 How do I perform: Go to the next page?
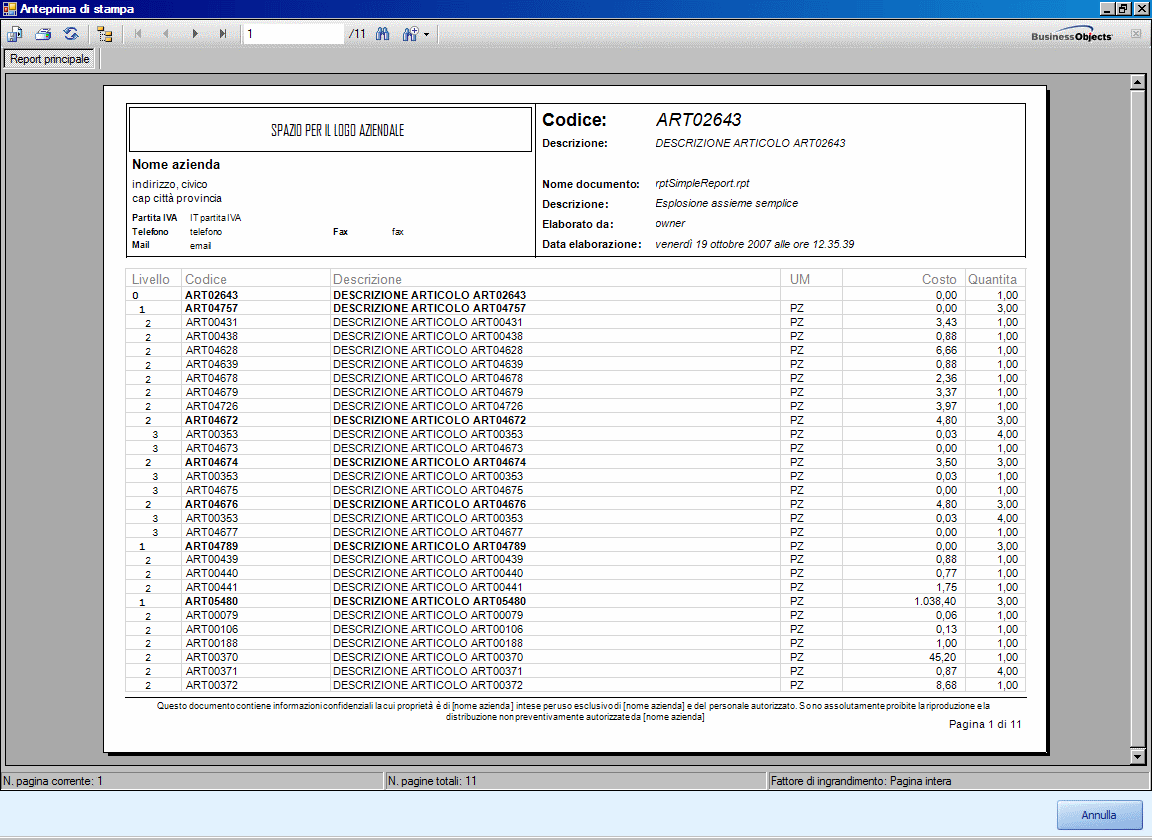tap(195, 34)
